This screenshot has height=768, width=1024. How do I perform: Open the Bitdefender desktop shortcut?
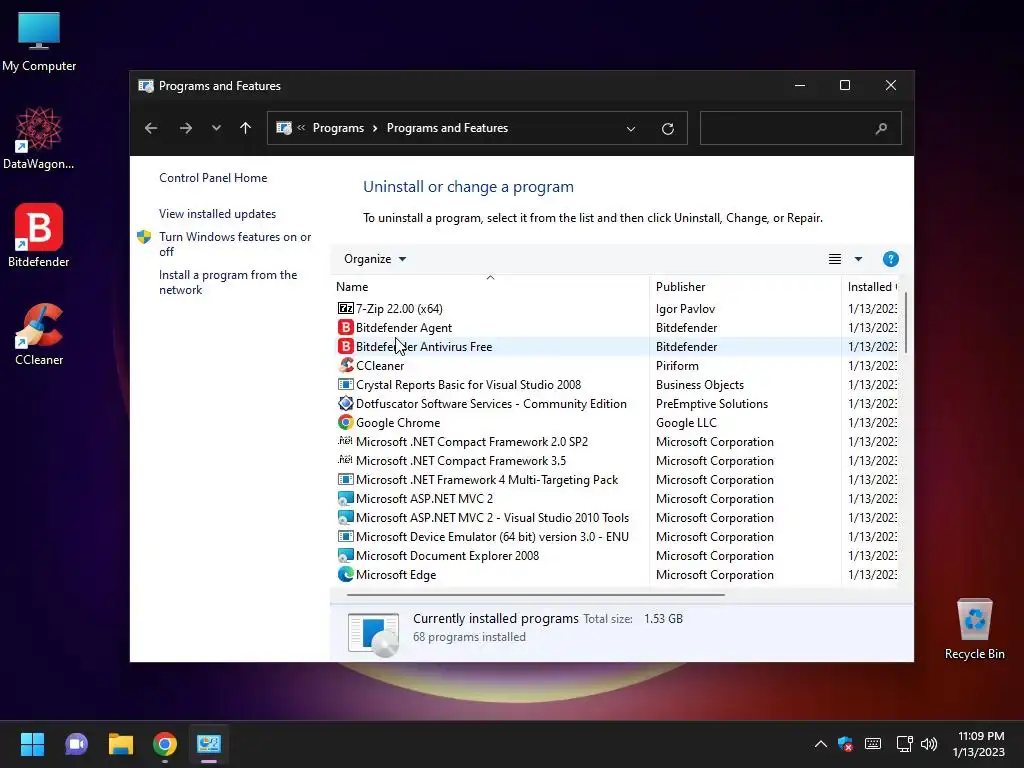pos(39,235)
